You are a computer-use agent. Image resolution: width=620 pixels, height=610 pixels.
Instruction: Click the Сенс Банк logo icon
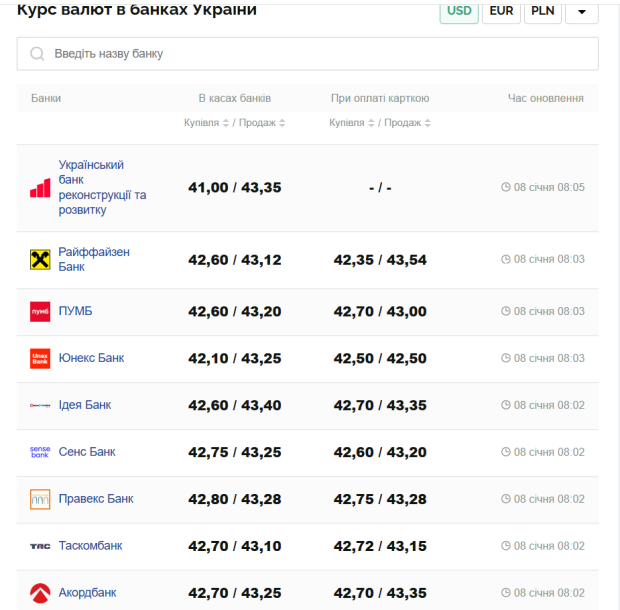coord(40,452)
